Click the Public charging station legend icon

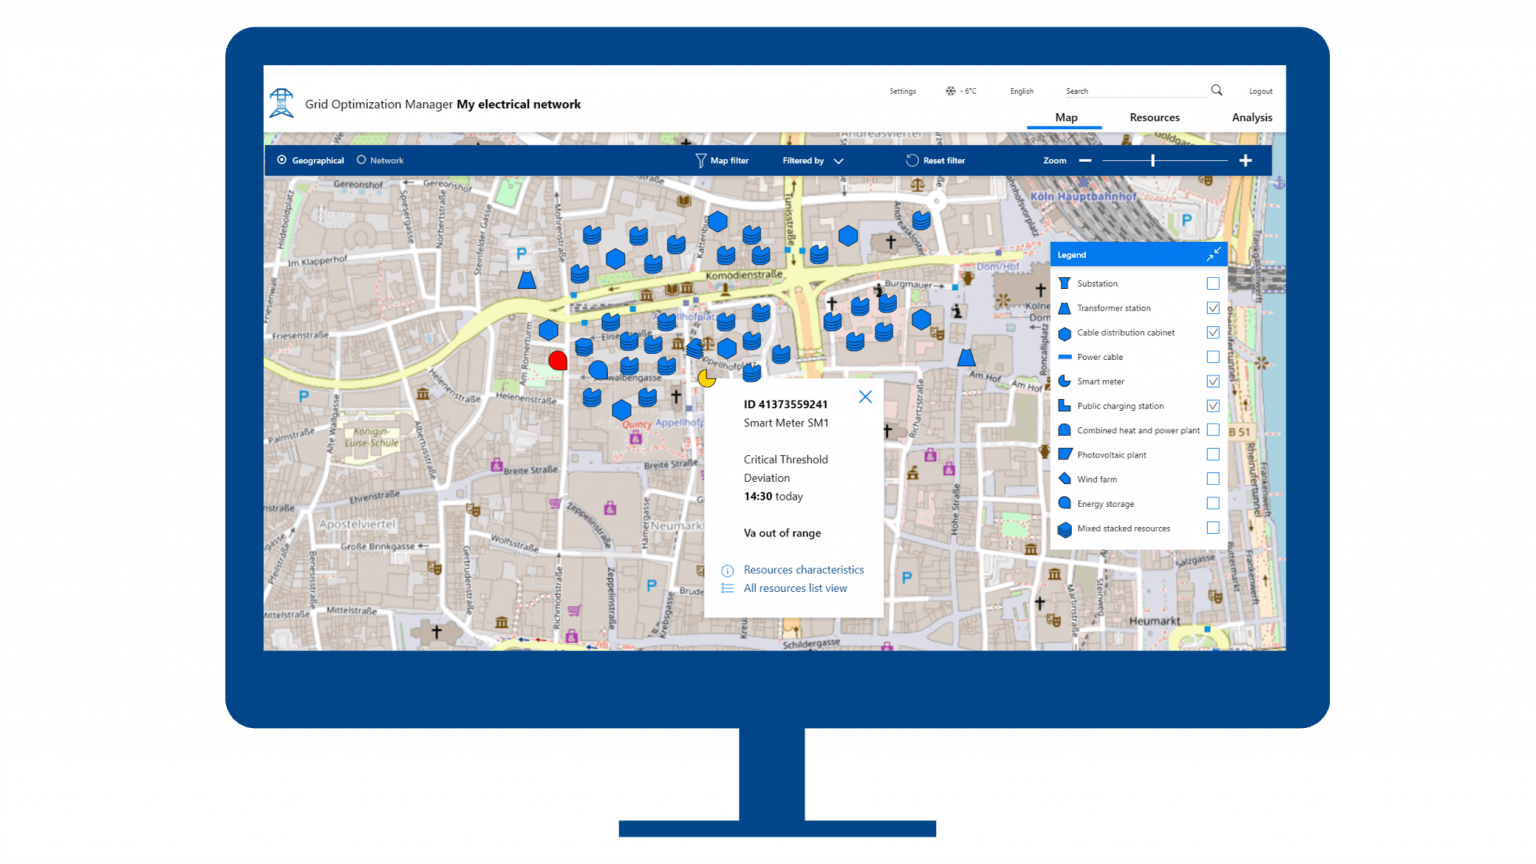click(x=1064, y=405)
